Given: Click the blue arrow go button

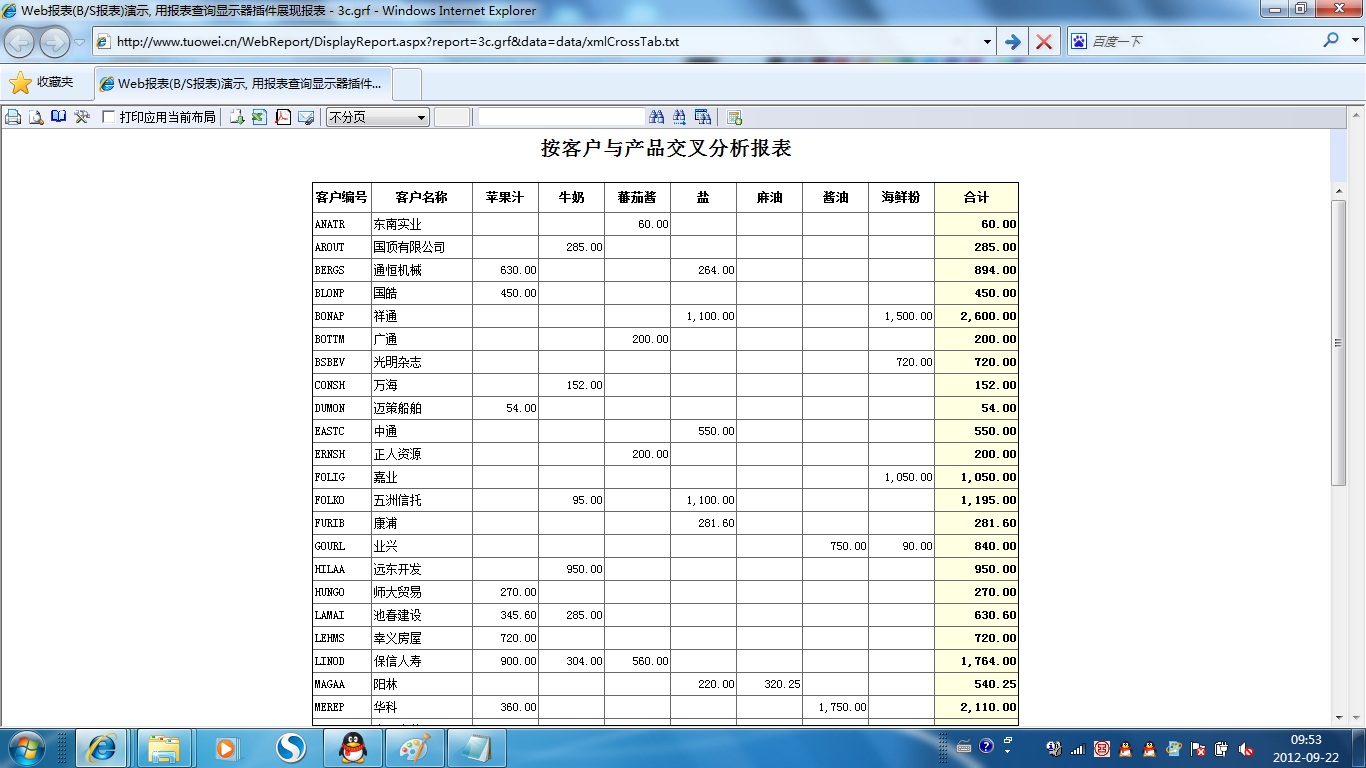Looking at the screenshot, I should pyautogui.click(x=1013, y=42).
